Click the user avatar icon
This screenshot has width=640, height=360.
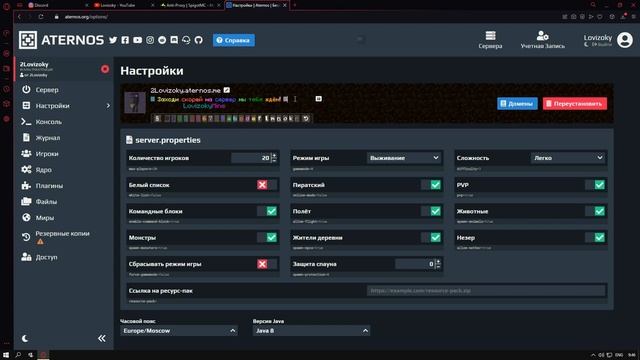pos(624,40)
